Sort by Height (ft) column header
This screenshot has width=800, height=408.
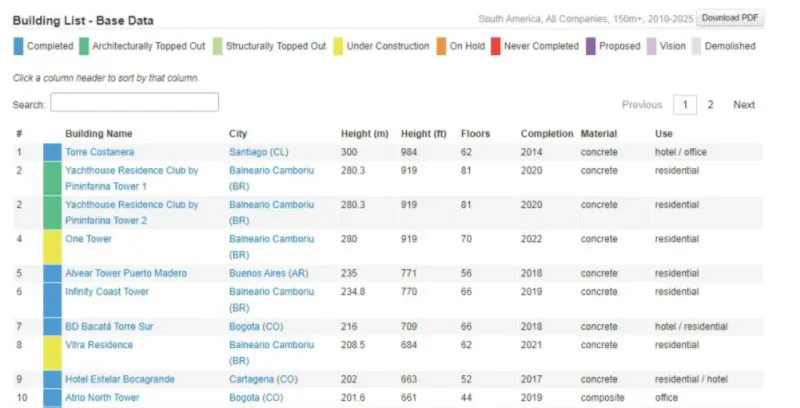click(423, 134)
